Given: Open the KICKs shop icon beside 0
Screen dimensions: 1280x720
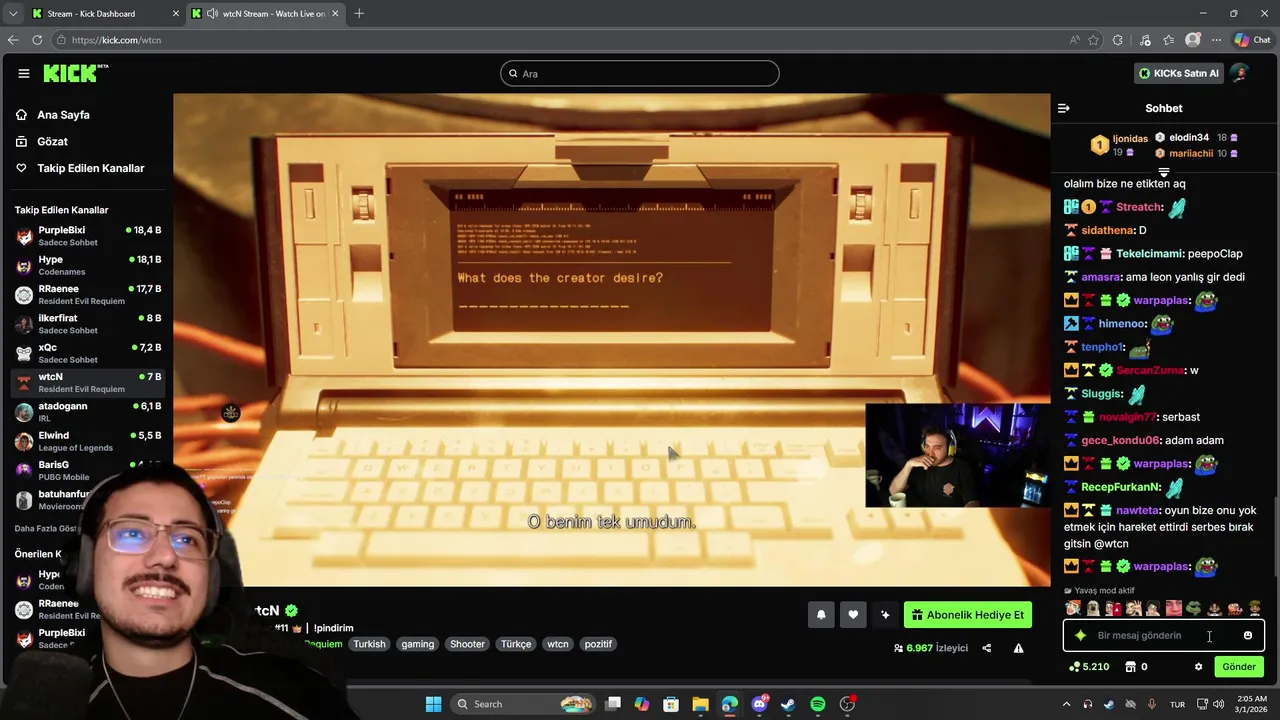Looking at the screenshot, I should [x=1131, y=667].
